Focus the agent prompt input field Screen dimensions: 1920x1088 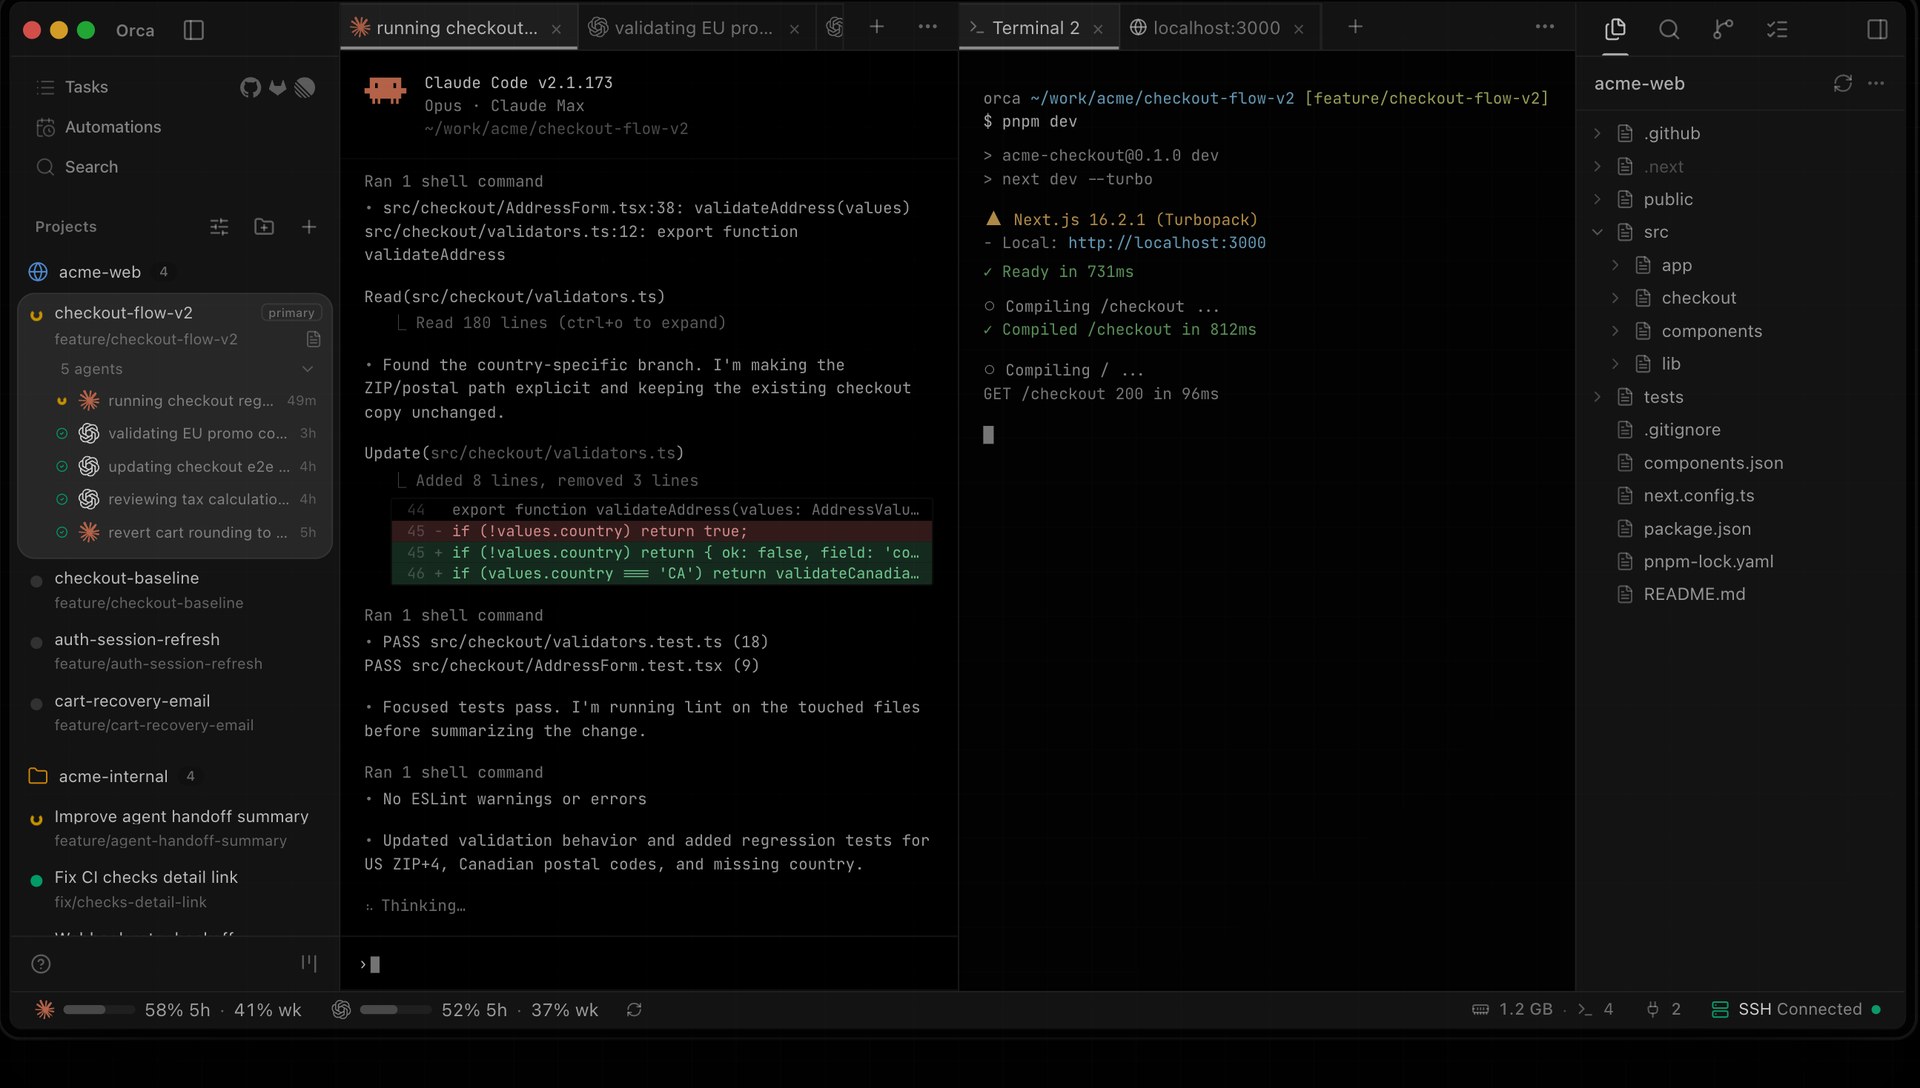click(649, 964)
